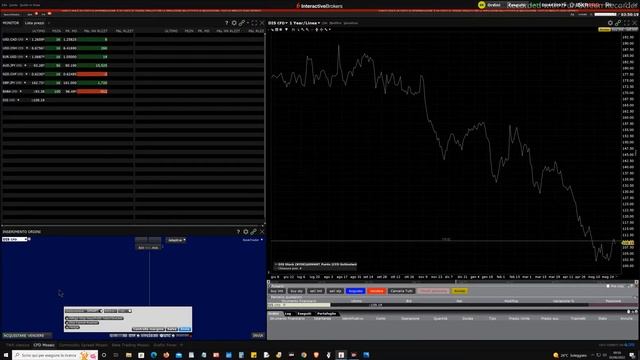
Task: Click the blue Invia button in order dialog
Action: [185, 329]
